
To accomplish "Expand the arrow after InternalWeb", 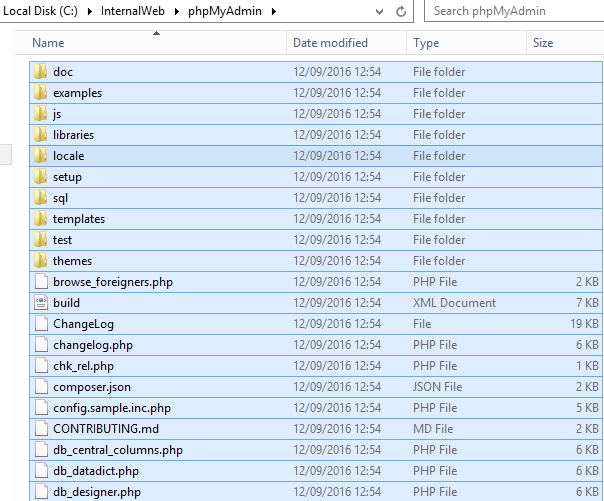I will [177, 11].
